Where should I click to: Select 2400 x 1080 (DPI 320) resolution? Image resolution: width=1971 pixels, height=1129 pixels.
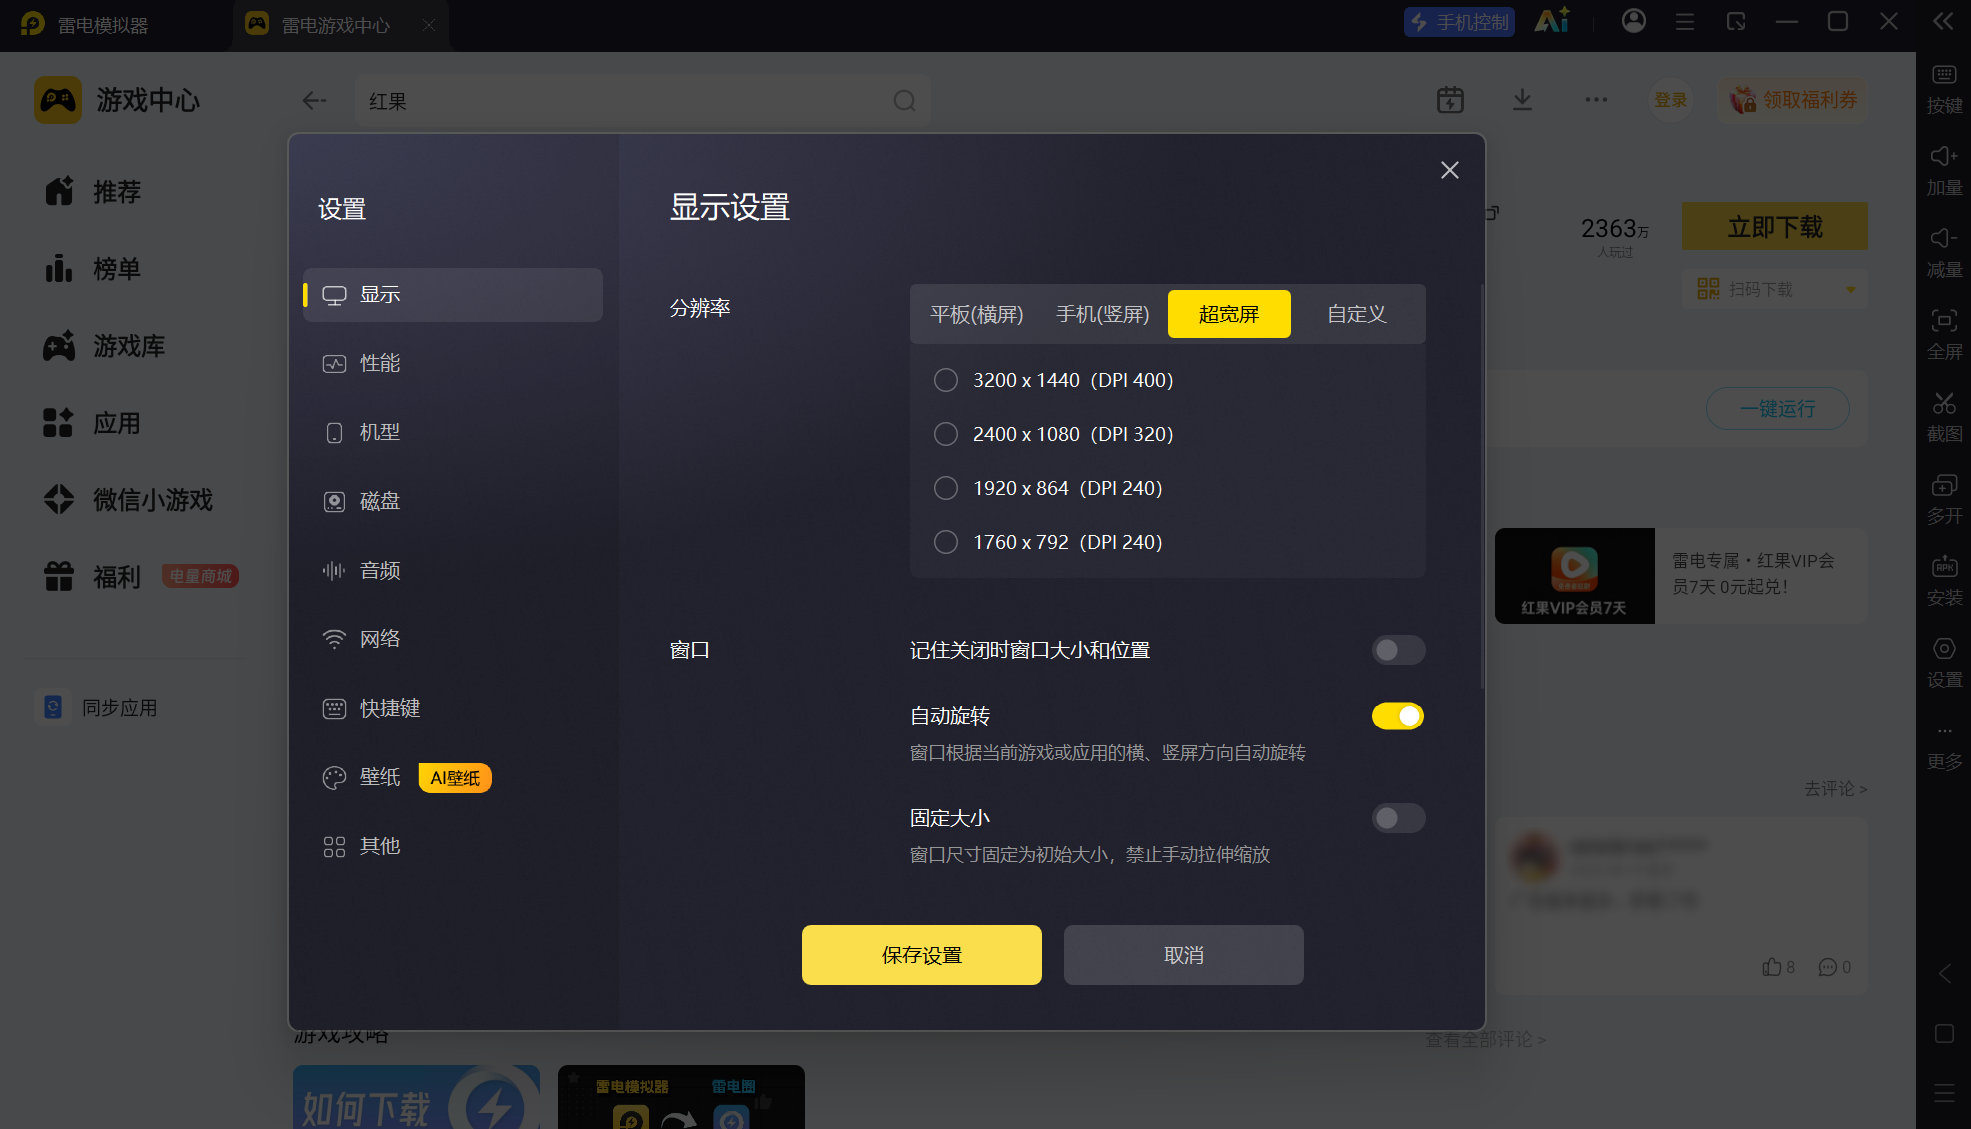coord(1053,434)
